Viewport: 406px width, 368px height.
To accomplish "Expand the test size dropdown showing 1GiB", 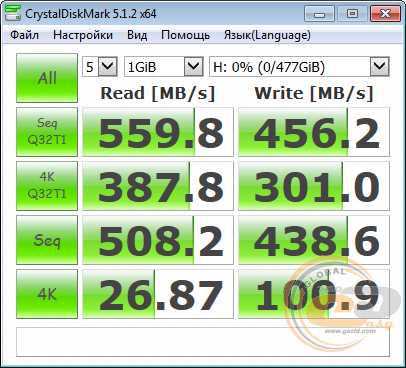I will point(164,67).
